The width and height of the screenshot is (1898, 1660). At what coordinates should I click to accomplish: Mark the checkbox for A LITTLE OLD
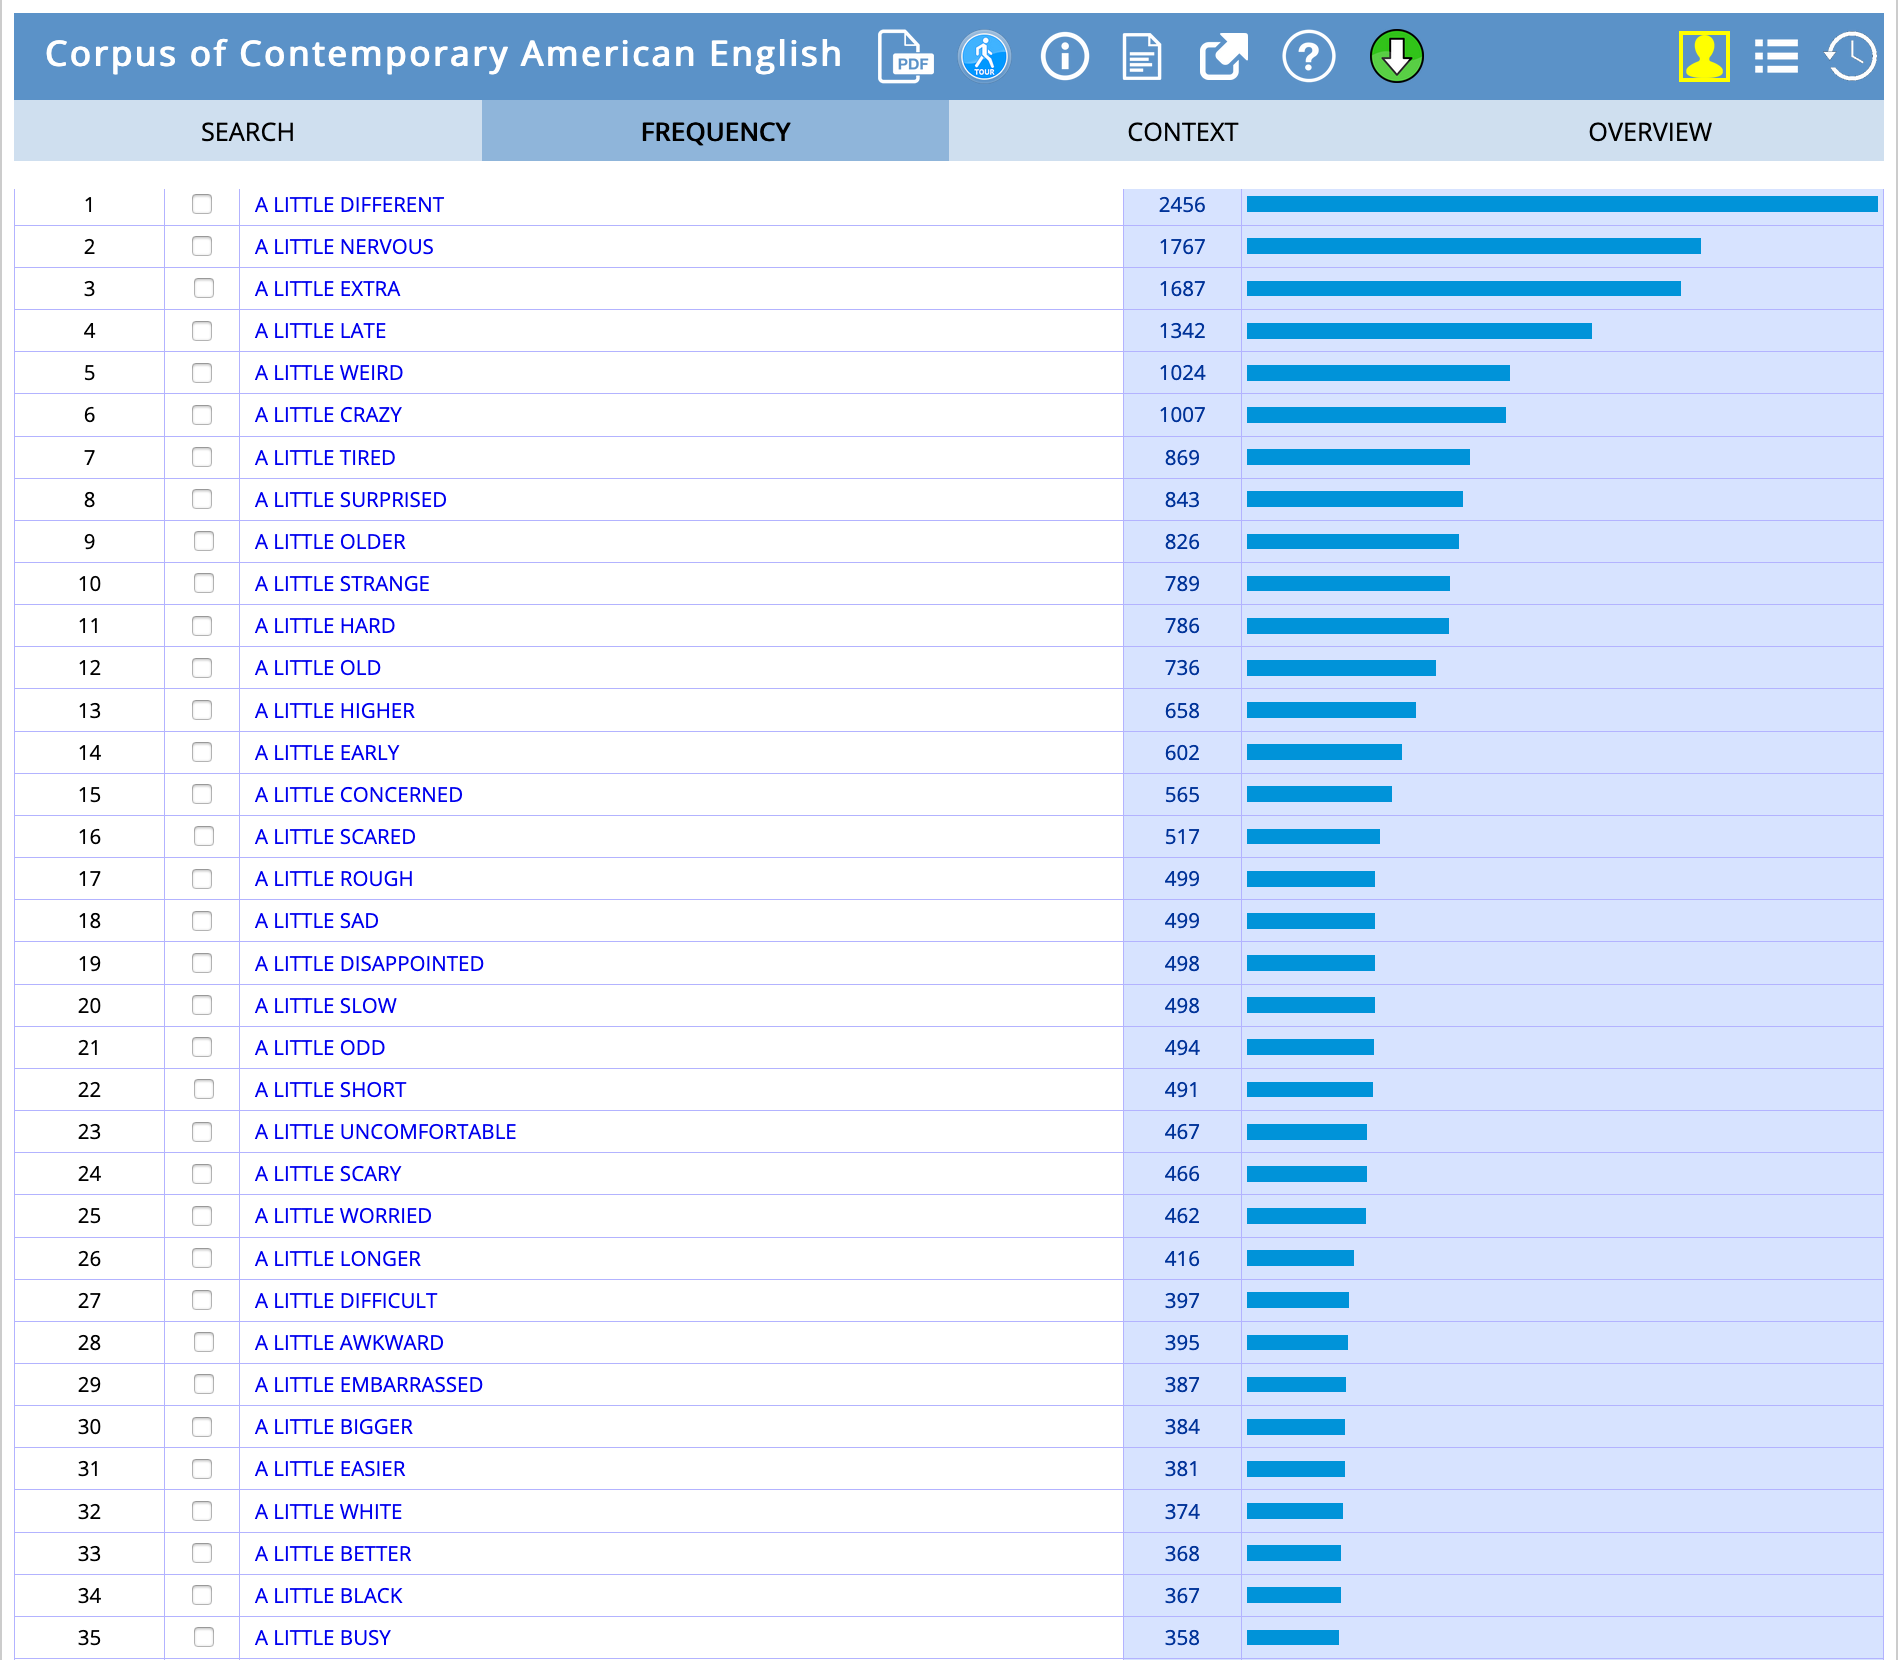(x=202, y=667)
